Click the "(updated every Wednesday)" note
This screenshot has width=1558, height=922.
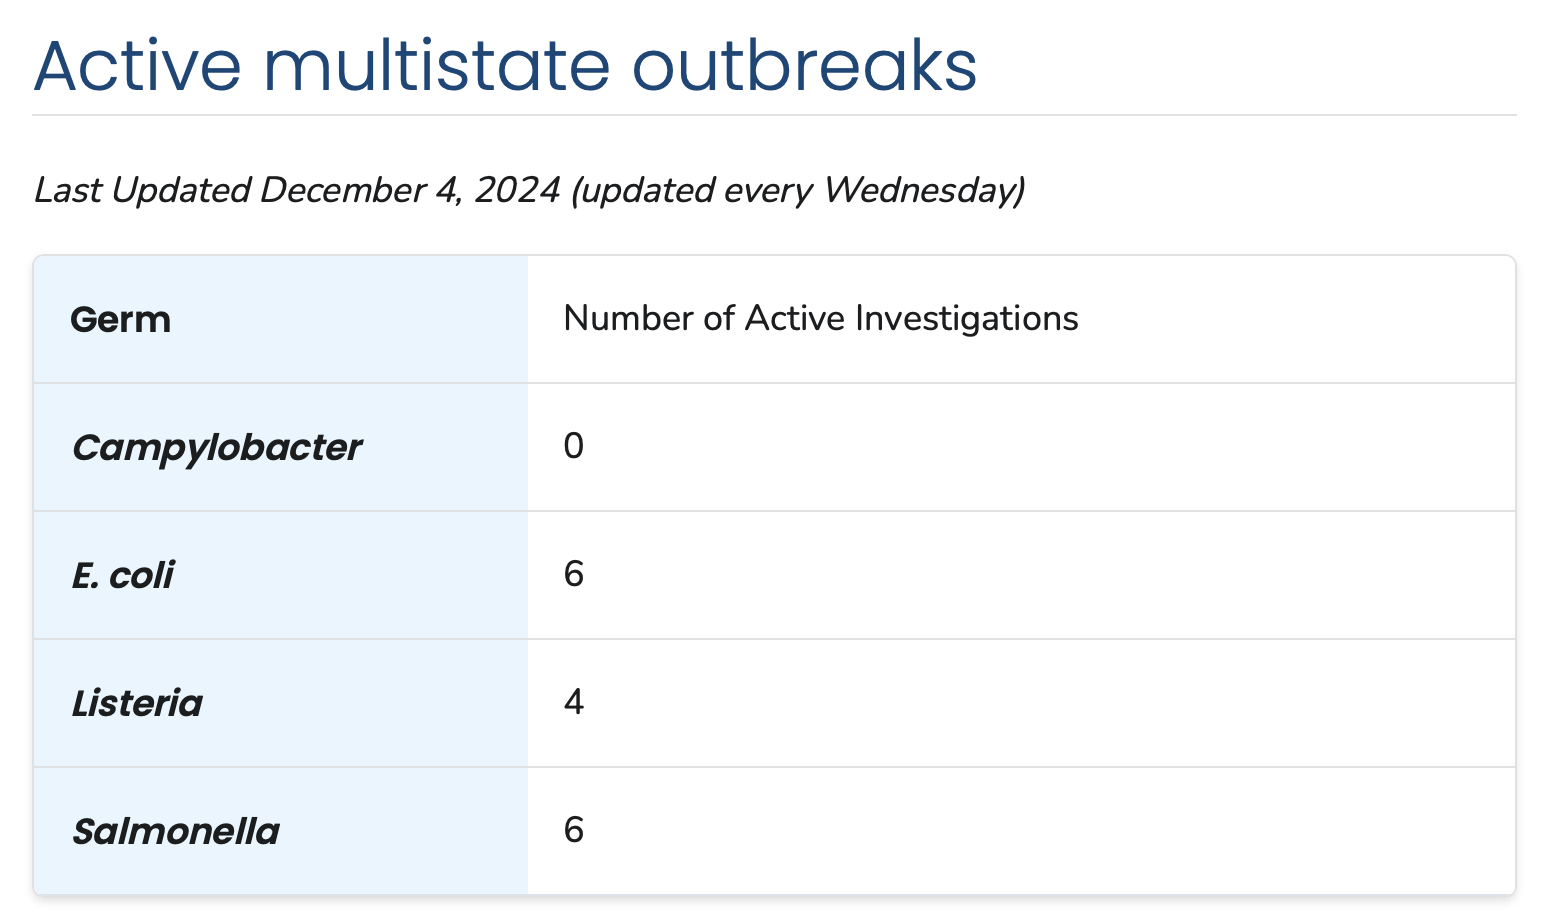coord(798,190)
